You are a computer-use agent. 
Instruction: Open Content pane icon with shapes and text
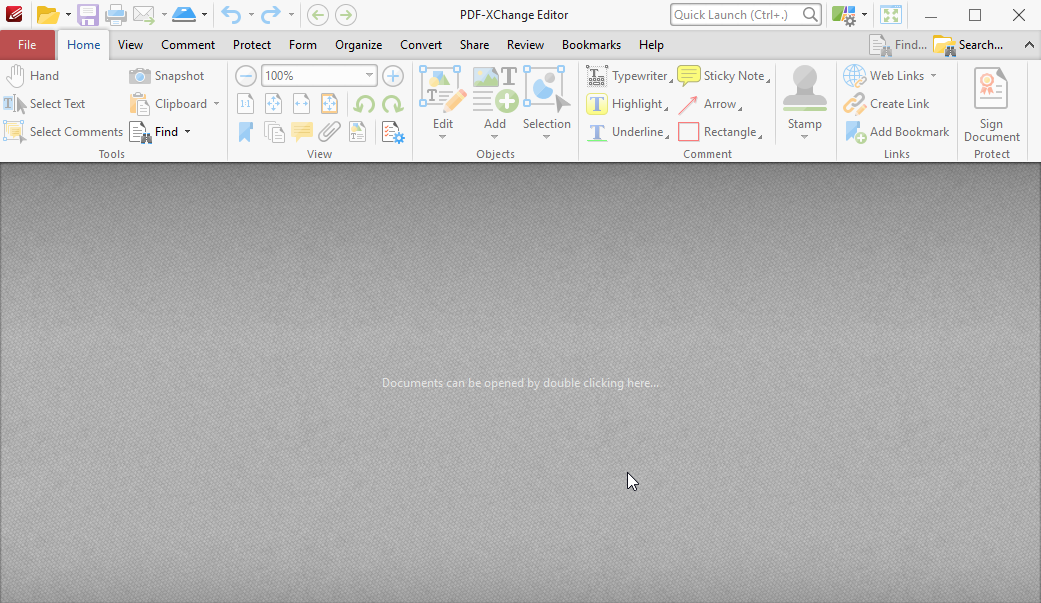(x=358, y=132)
